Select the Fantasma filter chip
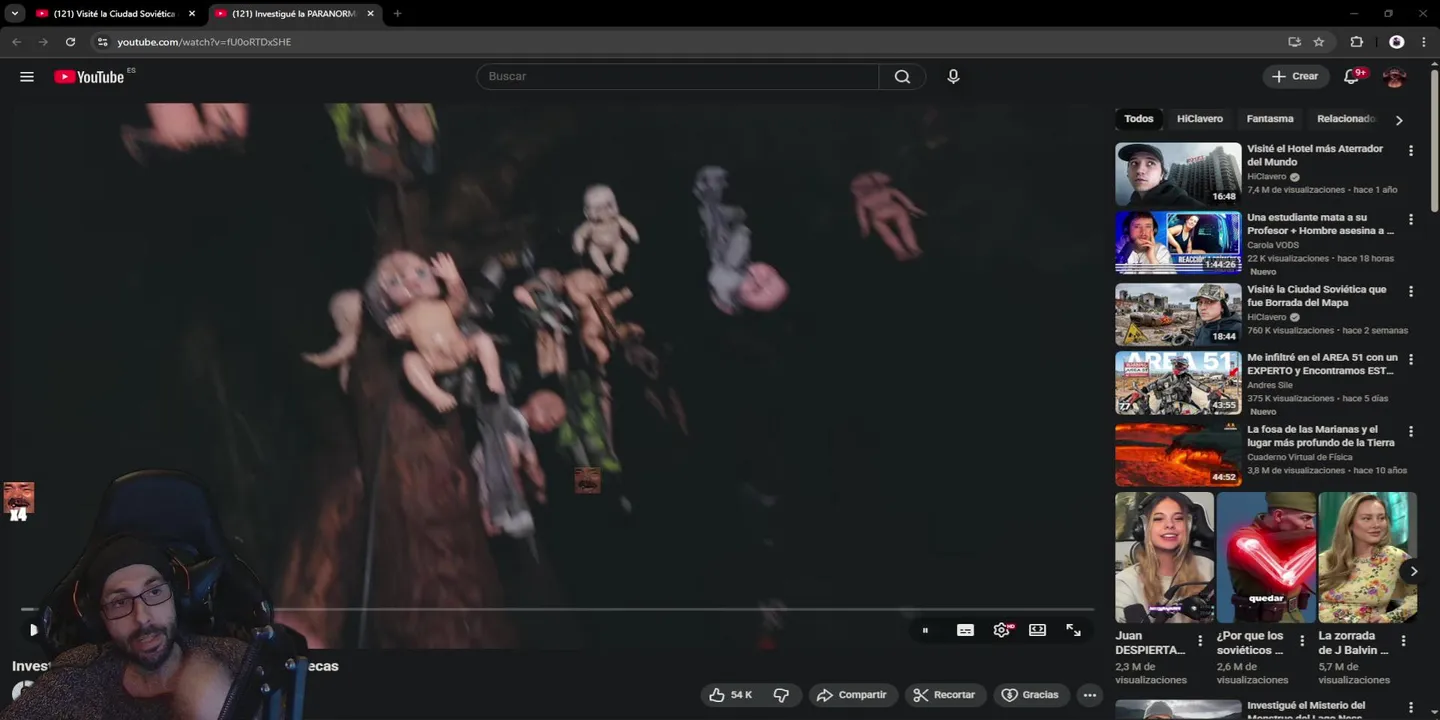1440x720 pixels. coord(1270,119)
